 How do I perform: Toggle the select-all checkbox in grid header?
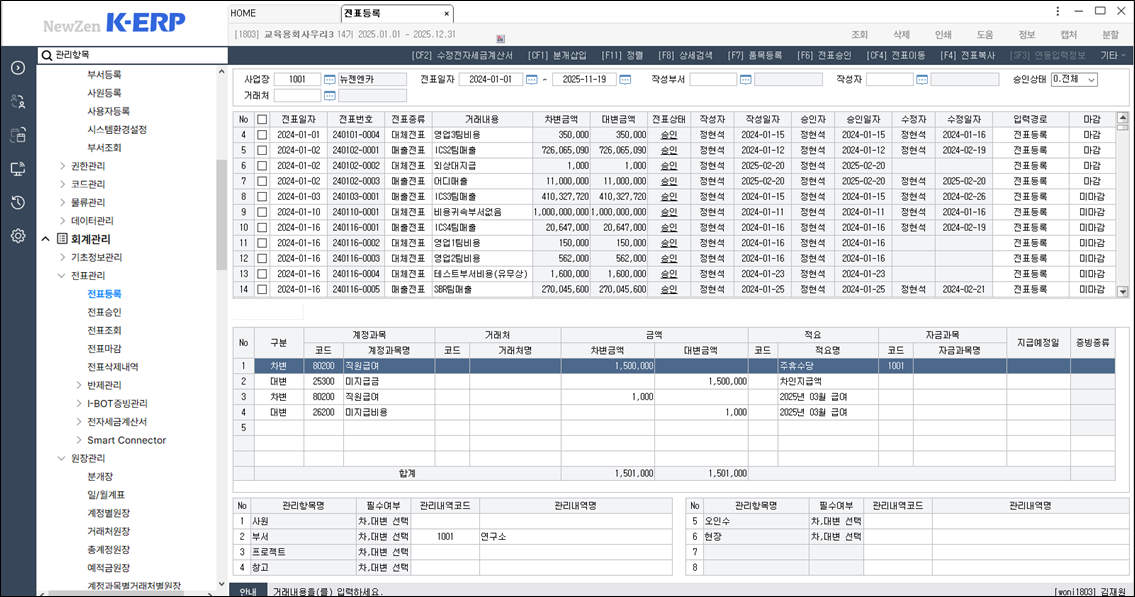[x=262, y=120]
